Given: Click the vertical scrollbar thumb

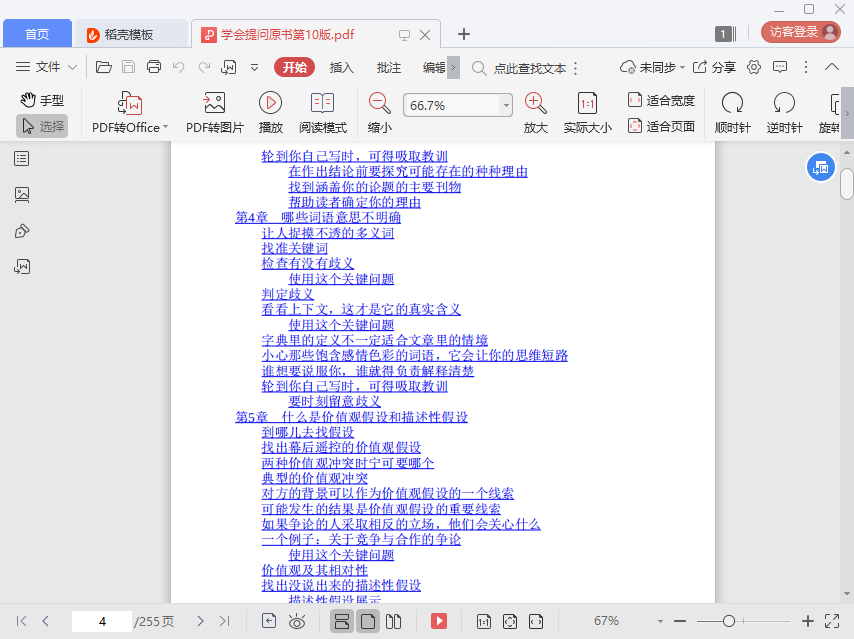Looking at the screenshot, I should [846, 184].
